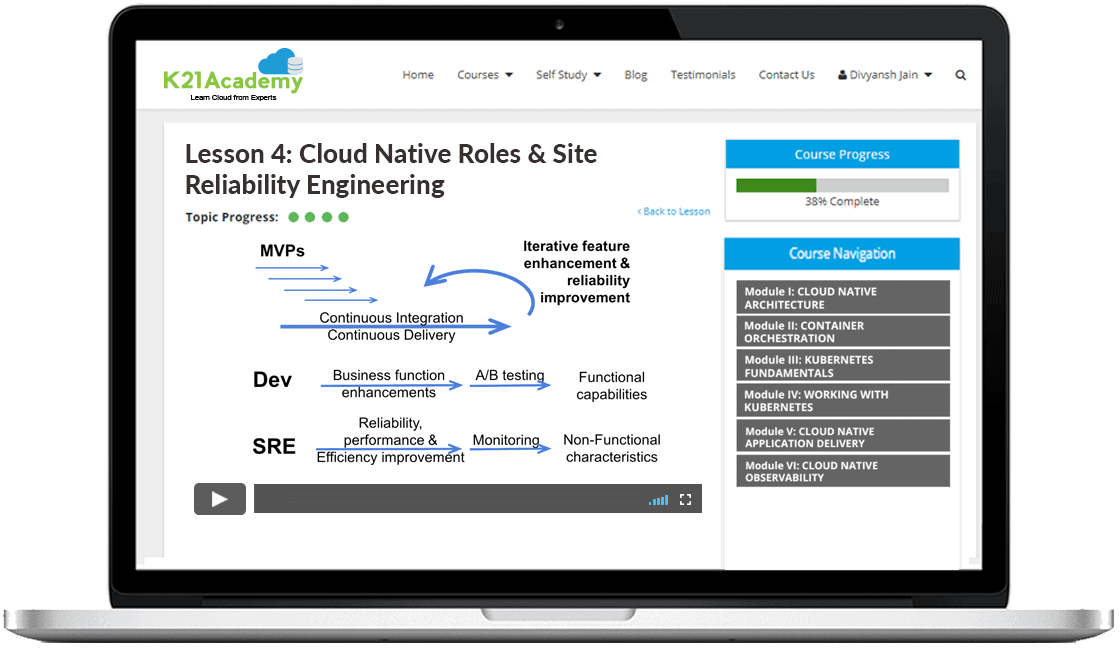This screenshot has width=1120, height=652.
Task: Click the 38% Complete course progress bar
Action: 841,185
